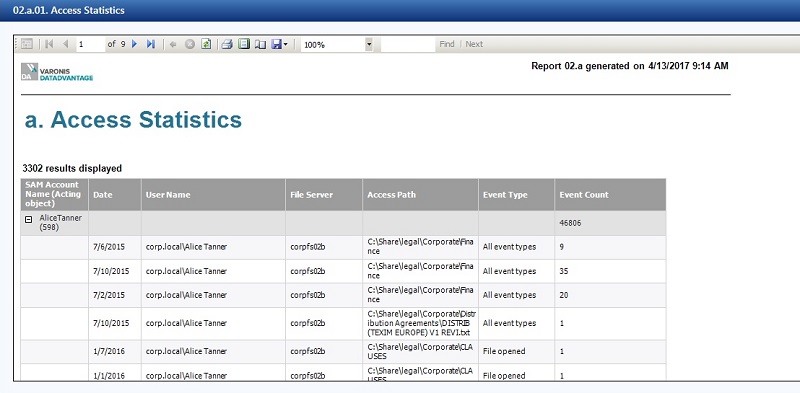Screen dimensions: 800x393
Task: Click the SAM Account Name column header
Action: [x=55, y=194]
